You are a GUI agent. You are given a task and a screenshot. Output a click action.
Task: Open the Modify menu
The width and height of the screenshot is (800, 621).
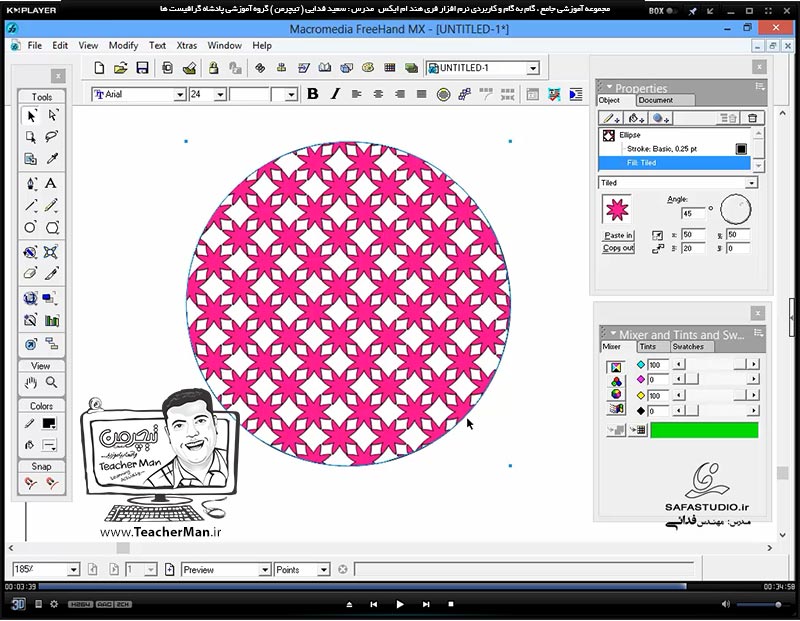123,45
